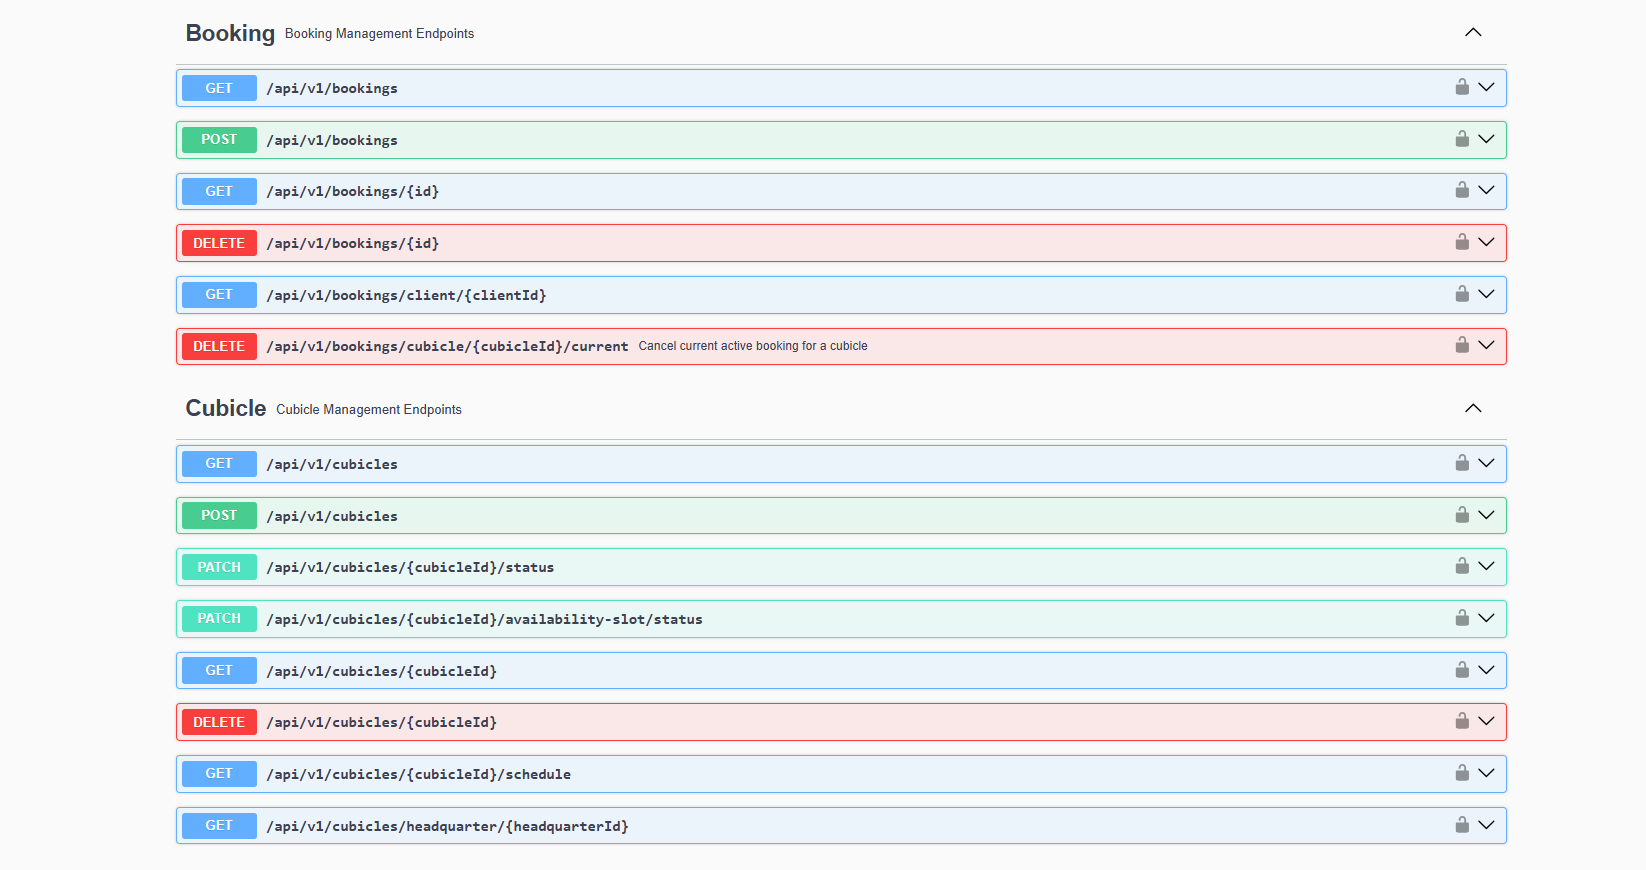This screenshot has width=1646, height=870.
Task: Click lock icon on GET cubicles/{cubicleId}/schedule
Action: click(1461, 773)
